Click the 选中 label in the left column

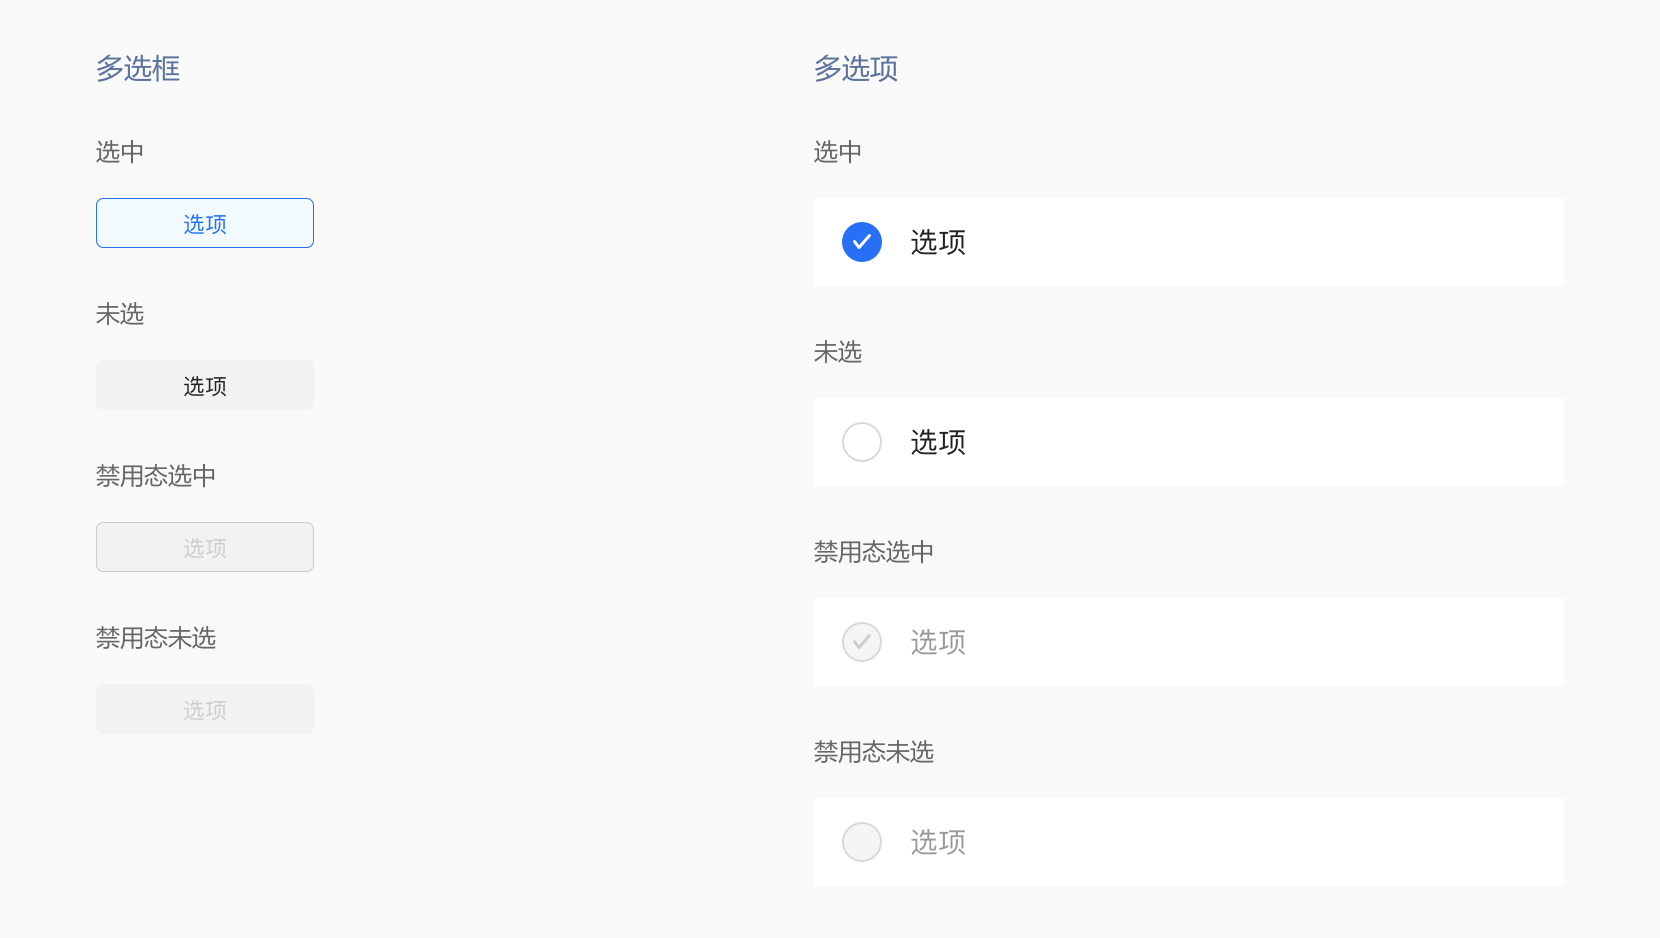click(119, 152)
